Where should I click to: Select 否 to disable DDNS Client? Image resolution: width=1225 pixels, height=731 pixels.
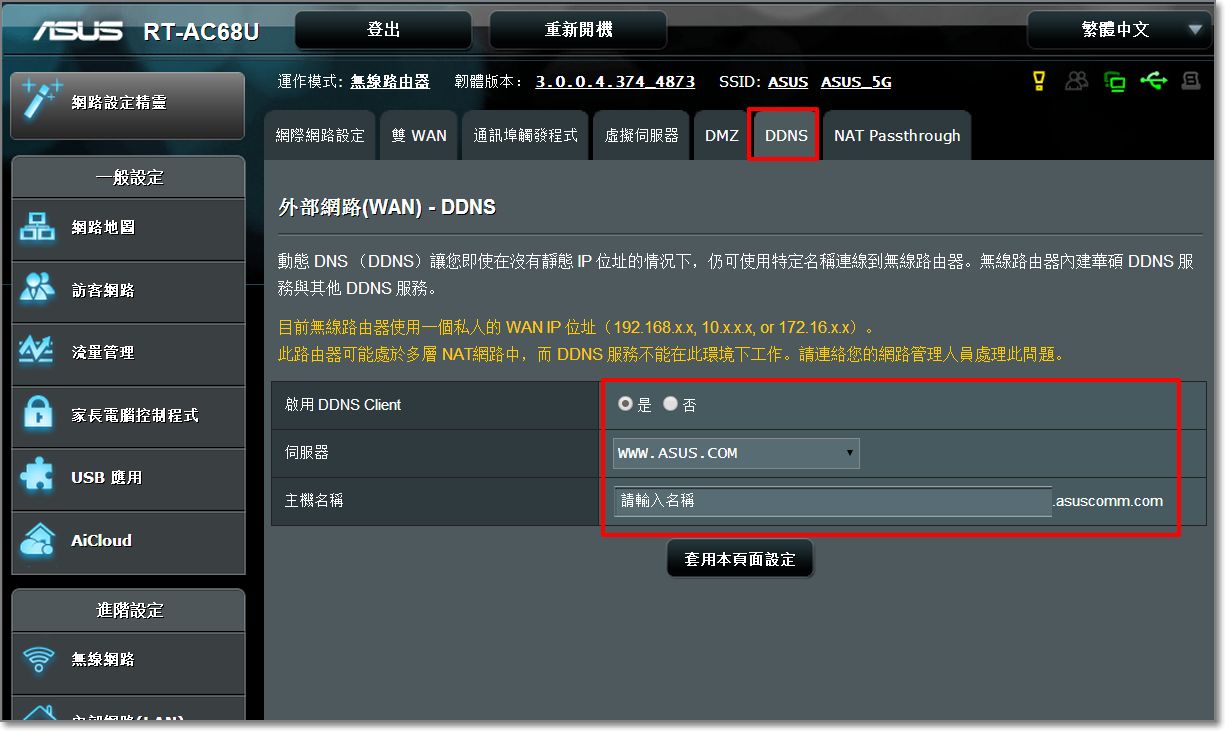pos(670,404)
